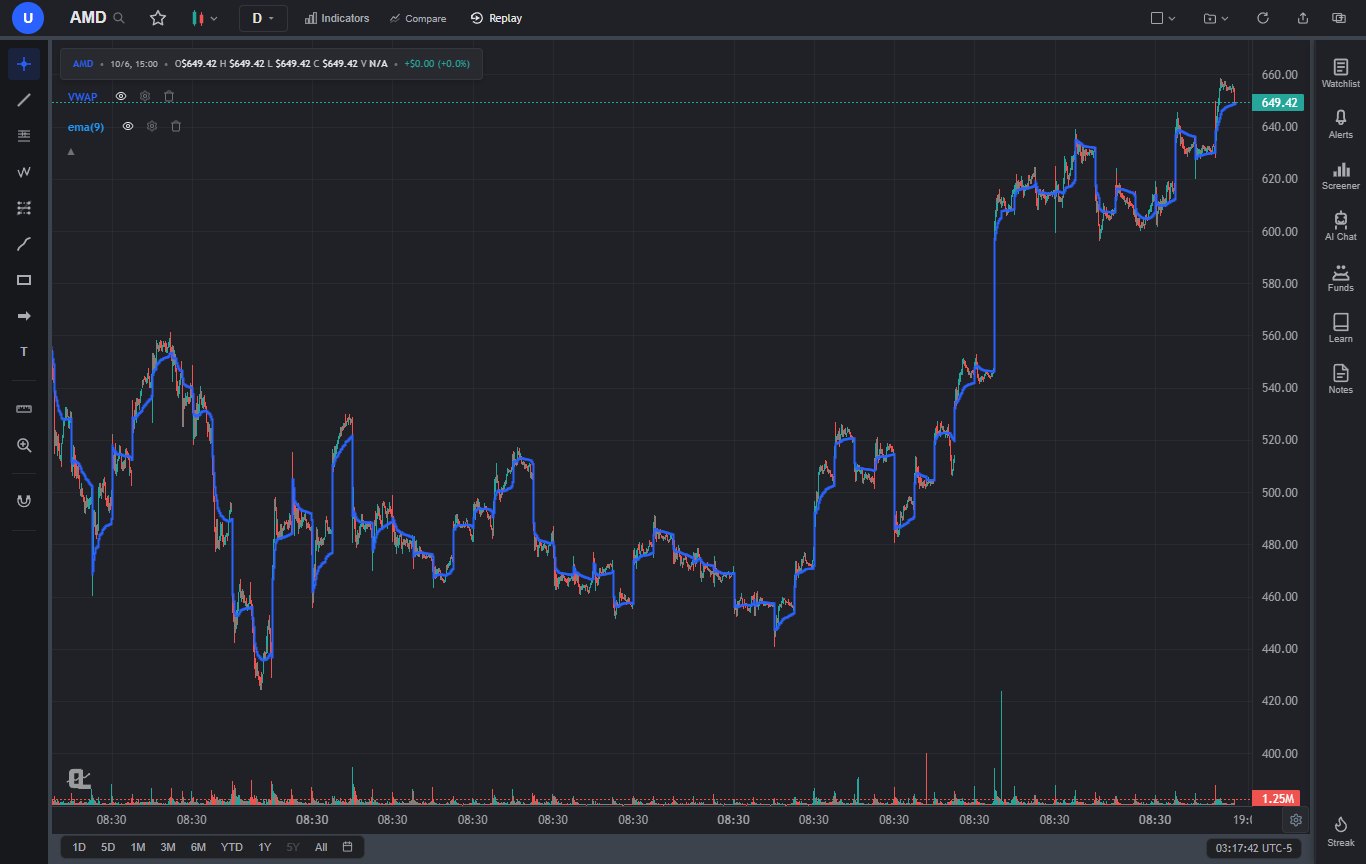Collapse the indicator legend with triangle
Screen dimensions: 1366x864
[x=70, y=152]
